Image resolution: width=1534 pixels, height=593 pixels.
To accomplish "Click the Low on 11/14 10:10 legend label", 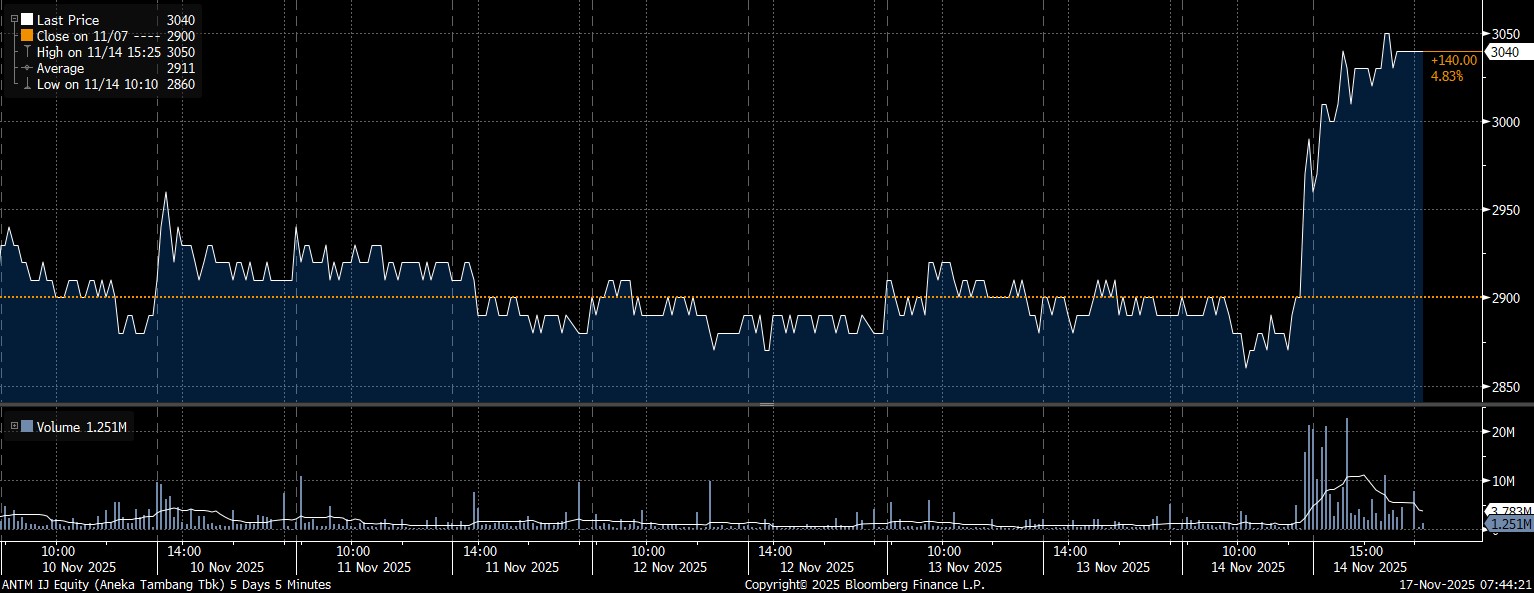I will [98, 85].
